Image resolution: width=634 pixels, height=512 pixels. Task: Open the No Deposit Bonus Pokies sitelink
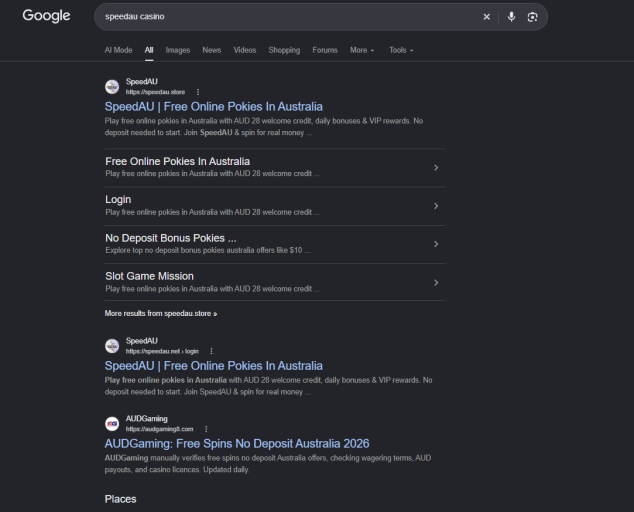point(171,238)
